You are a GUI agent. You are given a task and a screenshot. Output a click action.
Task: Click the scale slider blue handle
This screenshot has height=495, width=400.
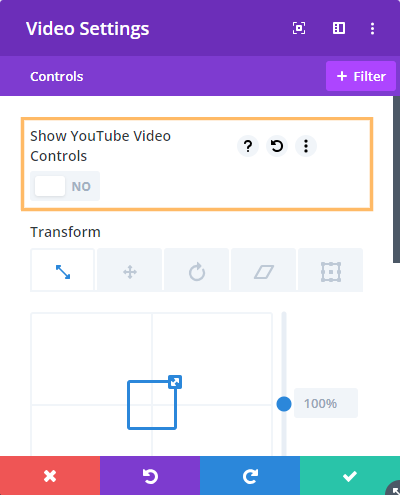coord(284,404)
